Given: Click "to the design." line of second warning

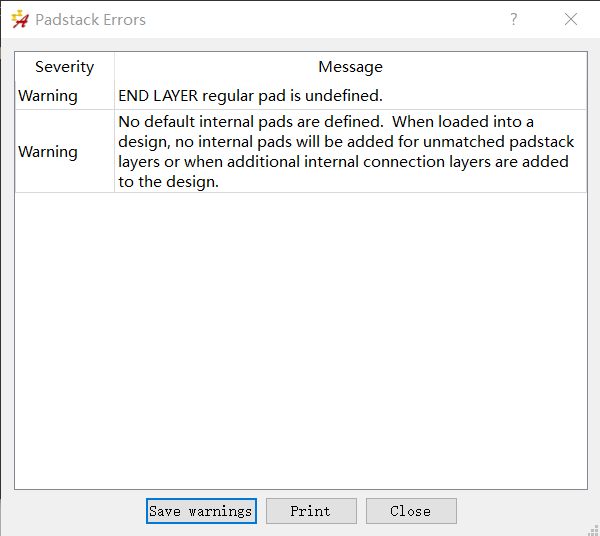Looking at the screenshot, I should [x=168, y=182].
